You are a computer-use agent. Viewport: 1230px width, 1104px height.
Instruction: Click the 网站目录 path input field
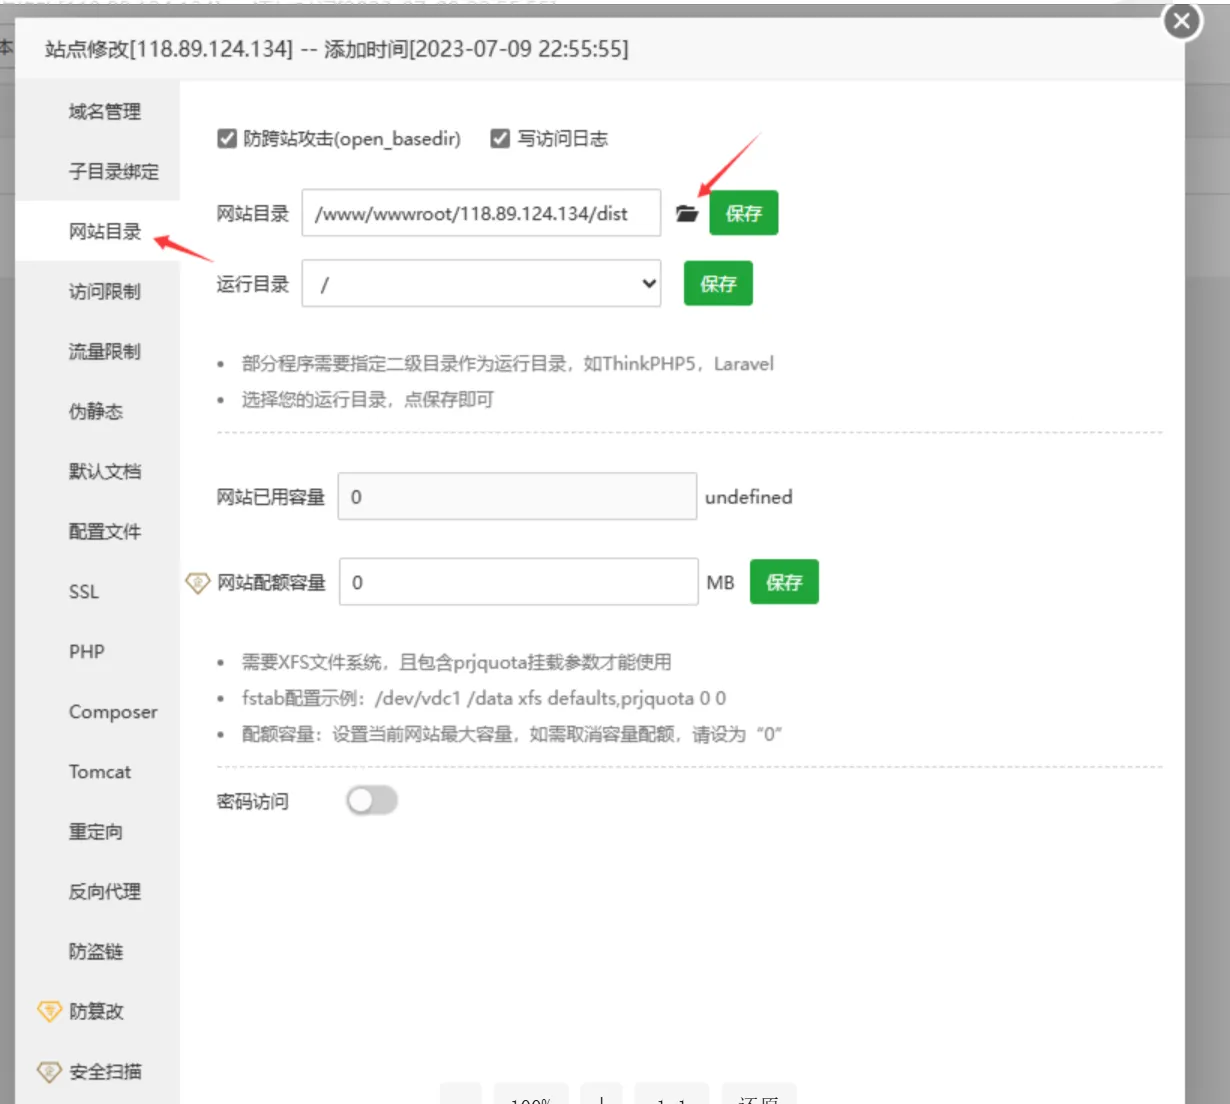tap(481, 213)
